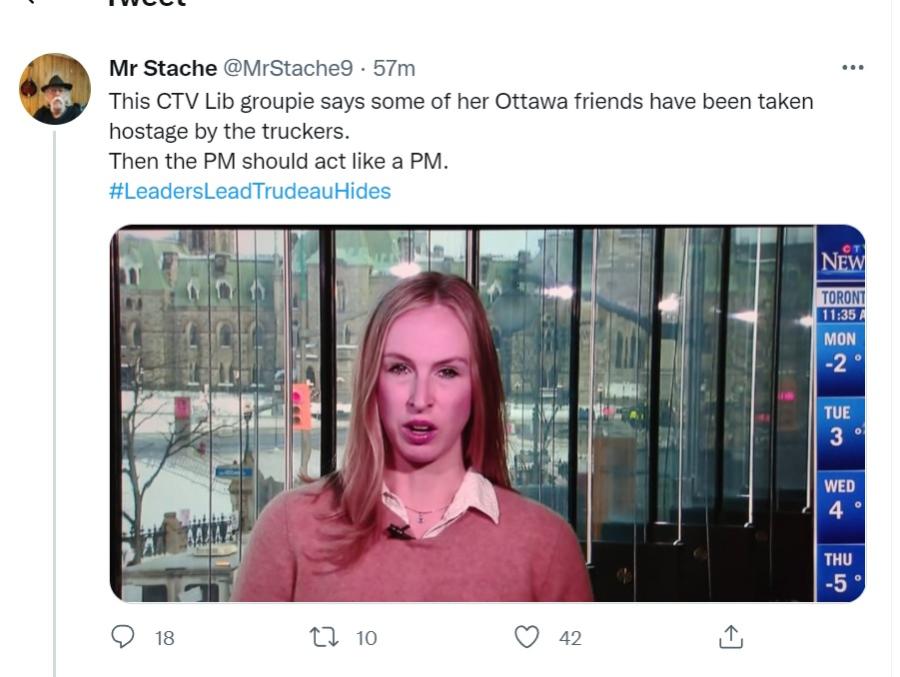This screenshot has width=900, height=677.
Task: View the 10 retweets count
Action: point(367,638)
